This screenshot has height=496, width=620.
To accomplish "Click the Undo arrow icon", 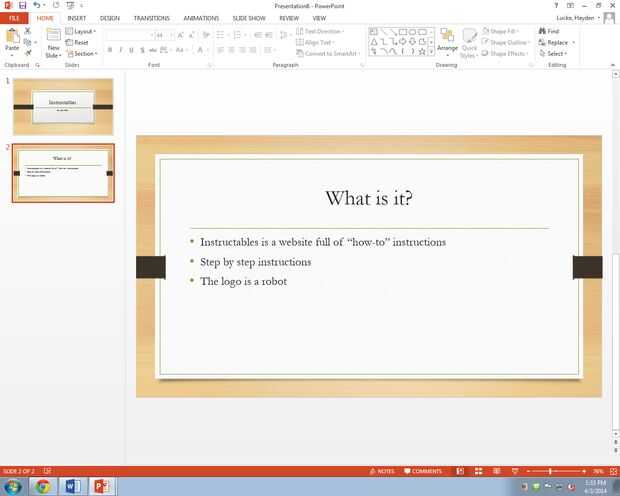I will (37, 6).
